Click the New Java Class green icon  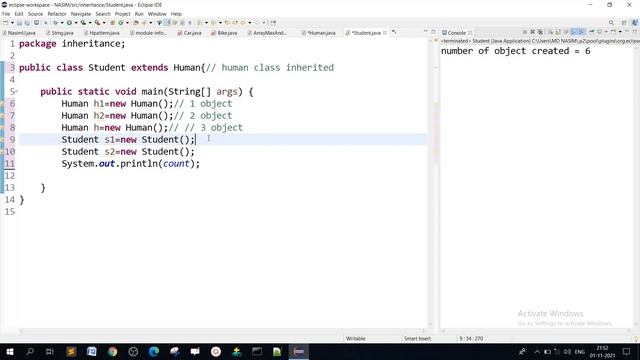121,23
